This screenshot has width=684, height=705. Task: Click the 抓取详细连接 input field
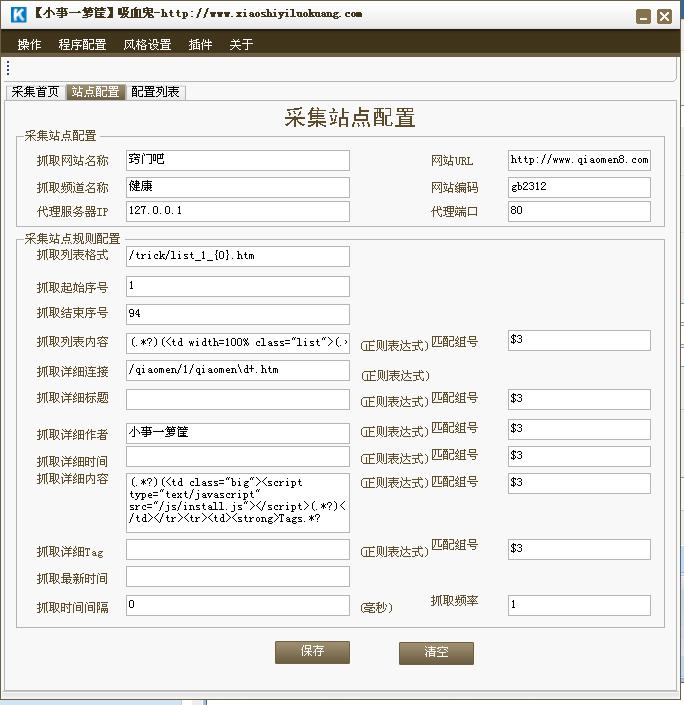point(237,370)
